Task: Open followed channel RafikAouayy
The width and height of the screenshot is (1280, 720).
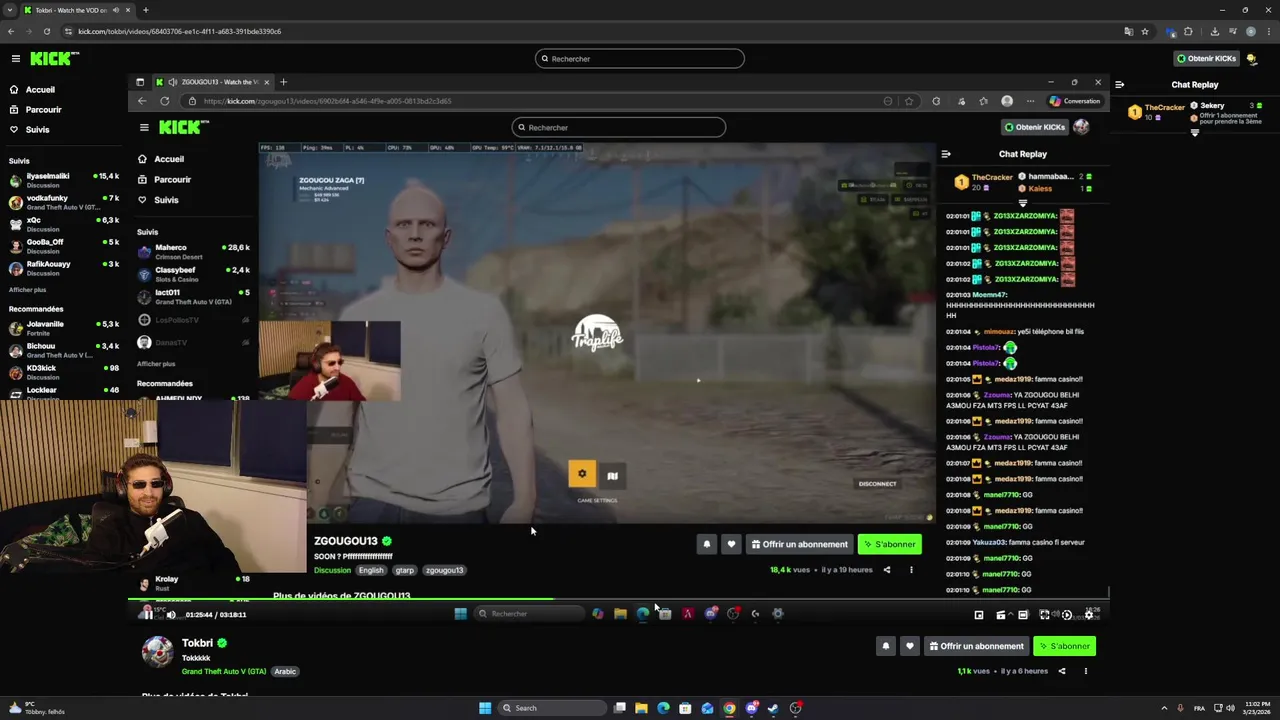Action: pyautogui.click(x=64, y=268)
